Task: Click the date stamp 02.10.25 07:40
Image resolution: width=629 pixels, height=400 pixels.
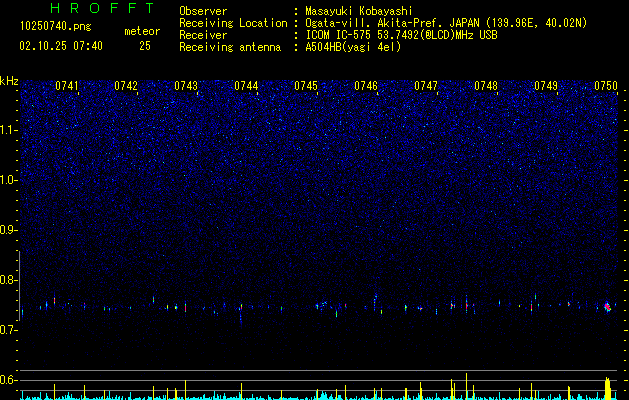Action: point(61,46)
